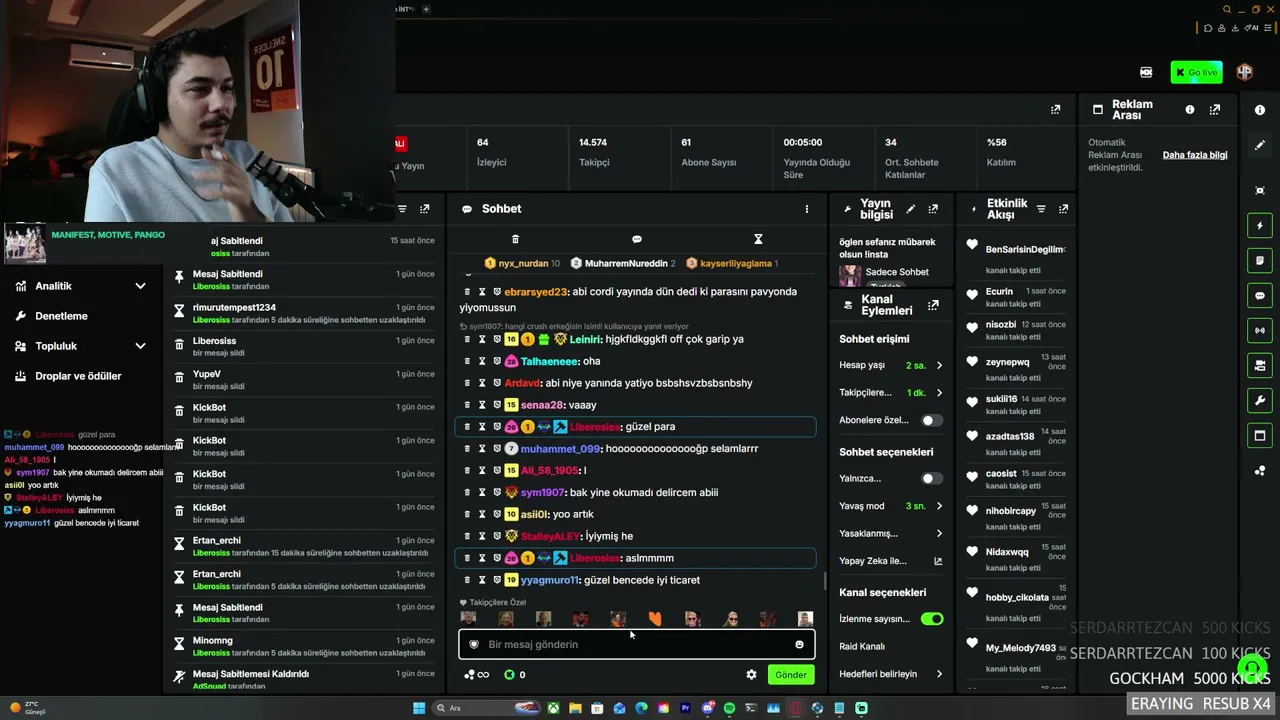This screenshot has width=1280, height=720.
Task: Click zeynepwq in the activity feed
Action: [x=1007, y=362]
